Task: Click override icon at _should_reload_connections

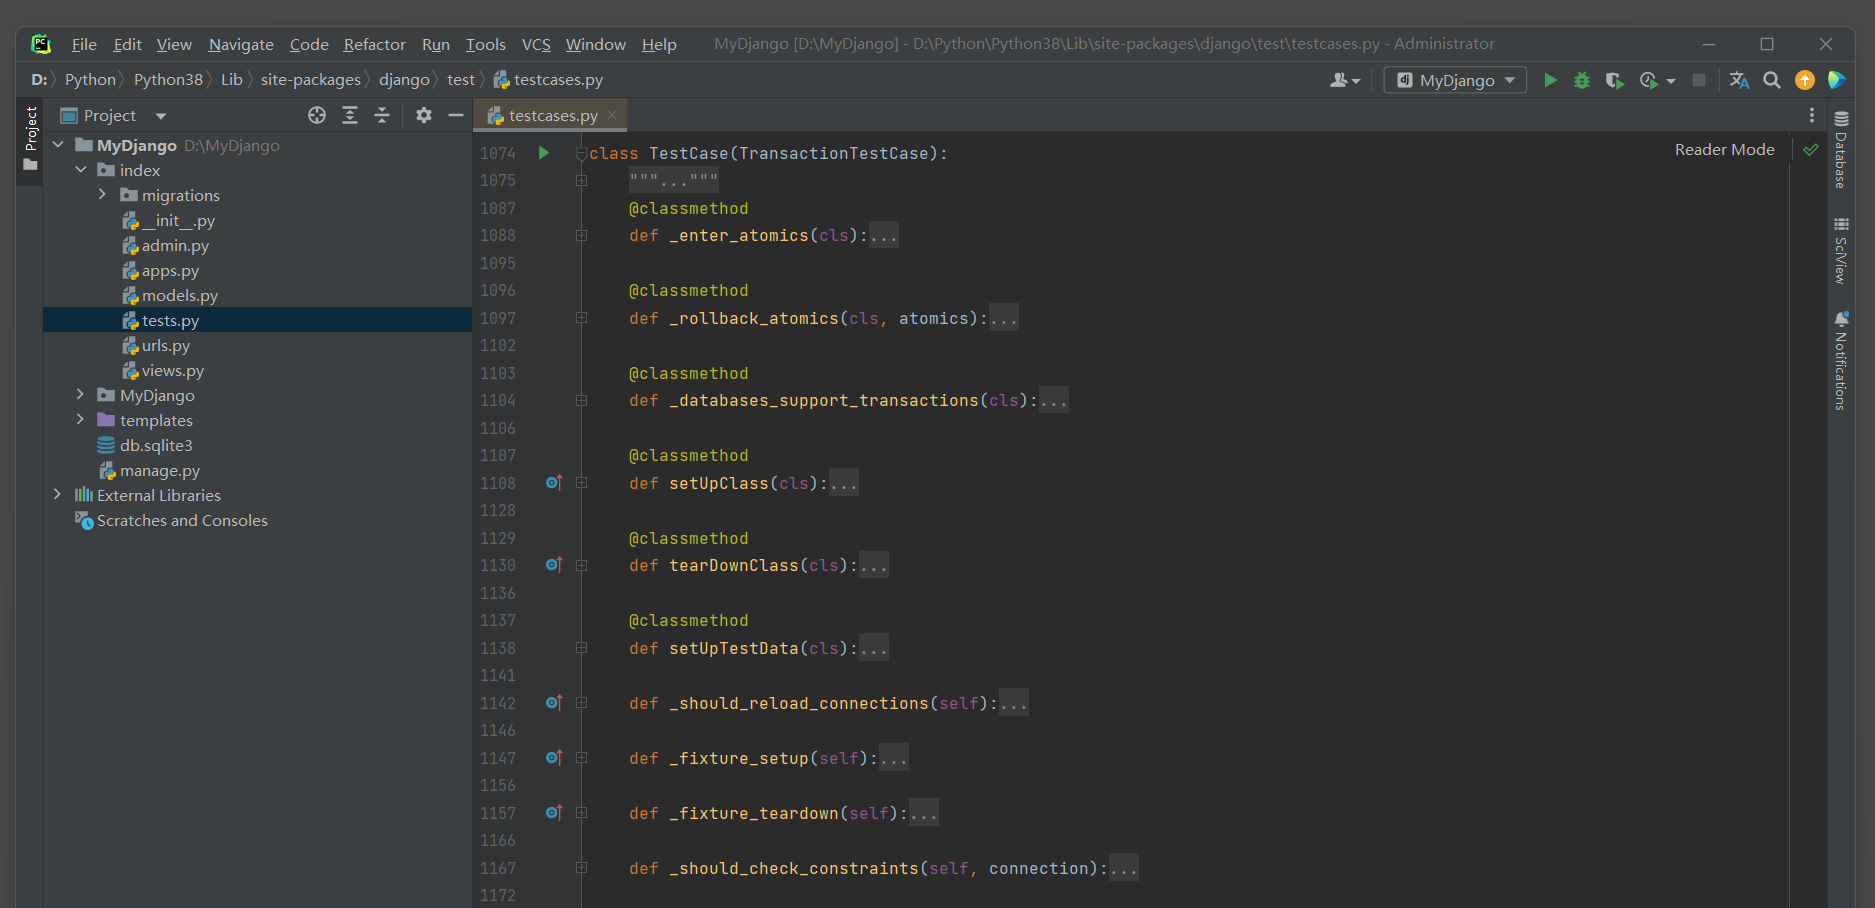Action: click(x=554, y=703)
